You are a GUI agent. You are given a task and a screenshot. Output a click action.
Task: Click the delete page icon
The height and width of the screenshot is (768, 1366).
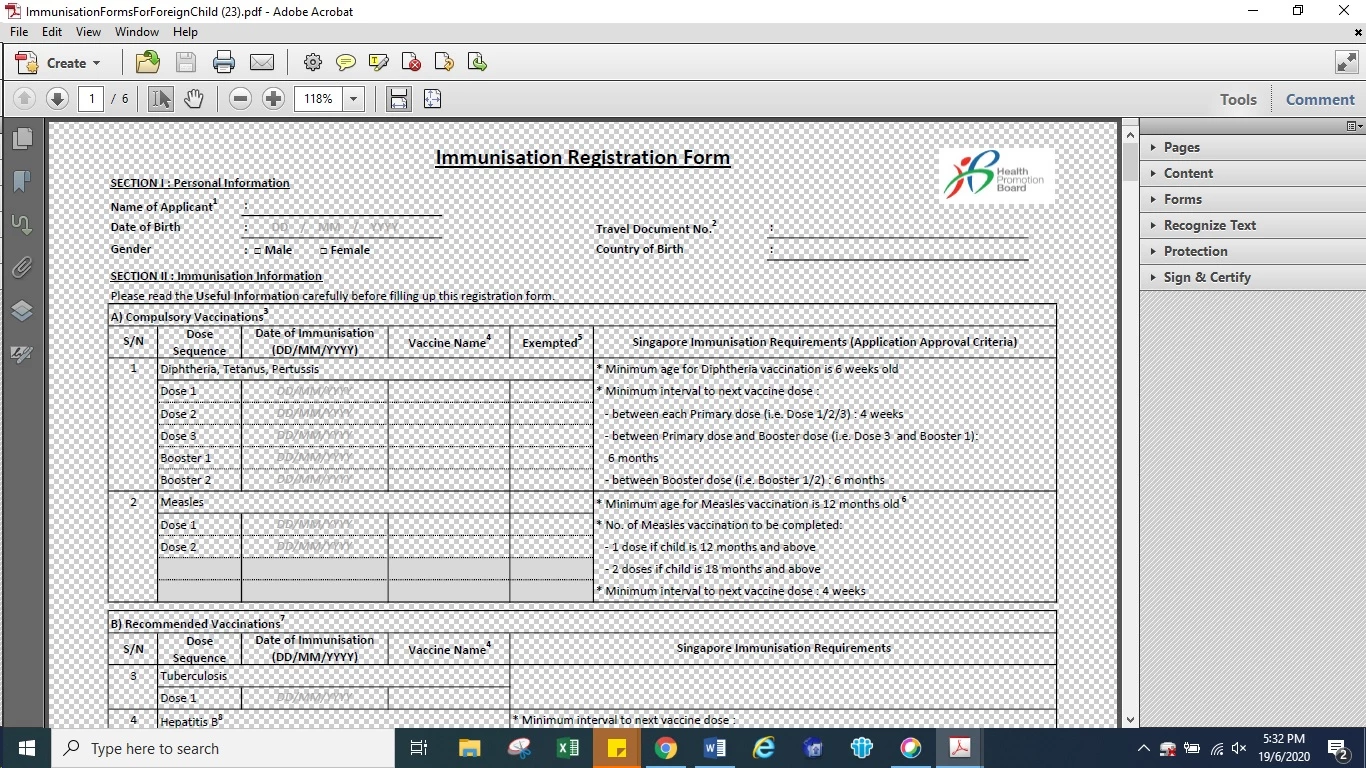pos(411,62)
